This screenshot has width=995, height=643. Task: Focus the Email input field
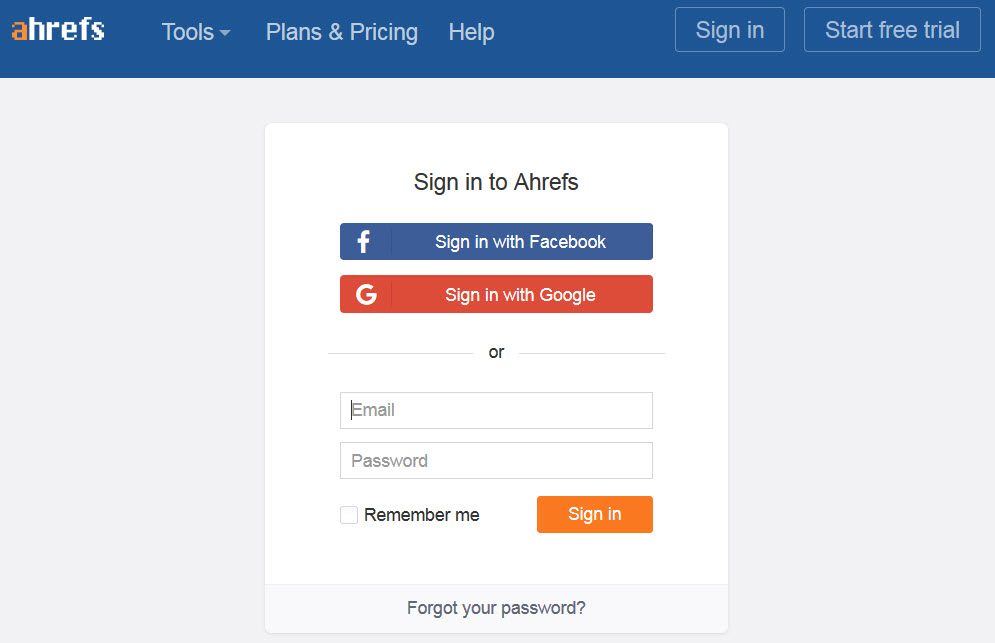coord(496,410)
